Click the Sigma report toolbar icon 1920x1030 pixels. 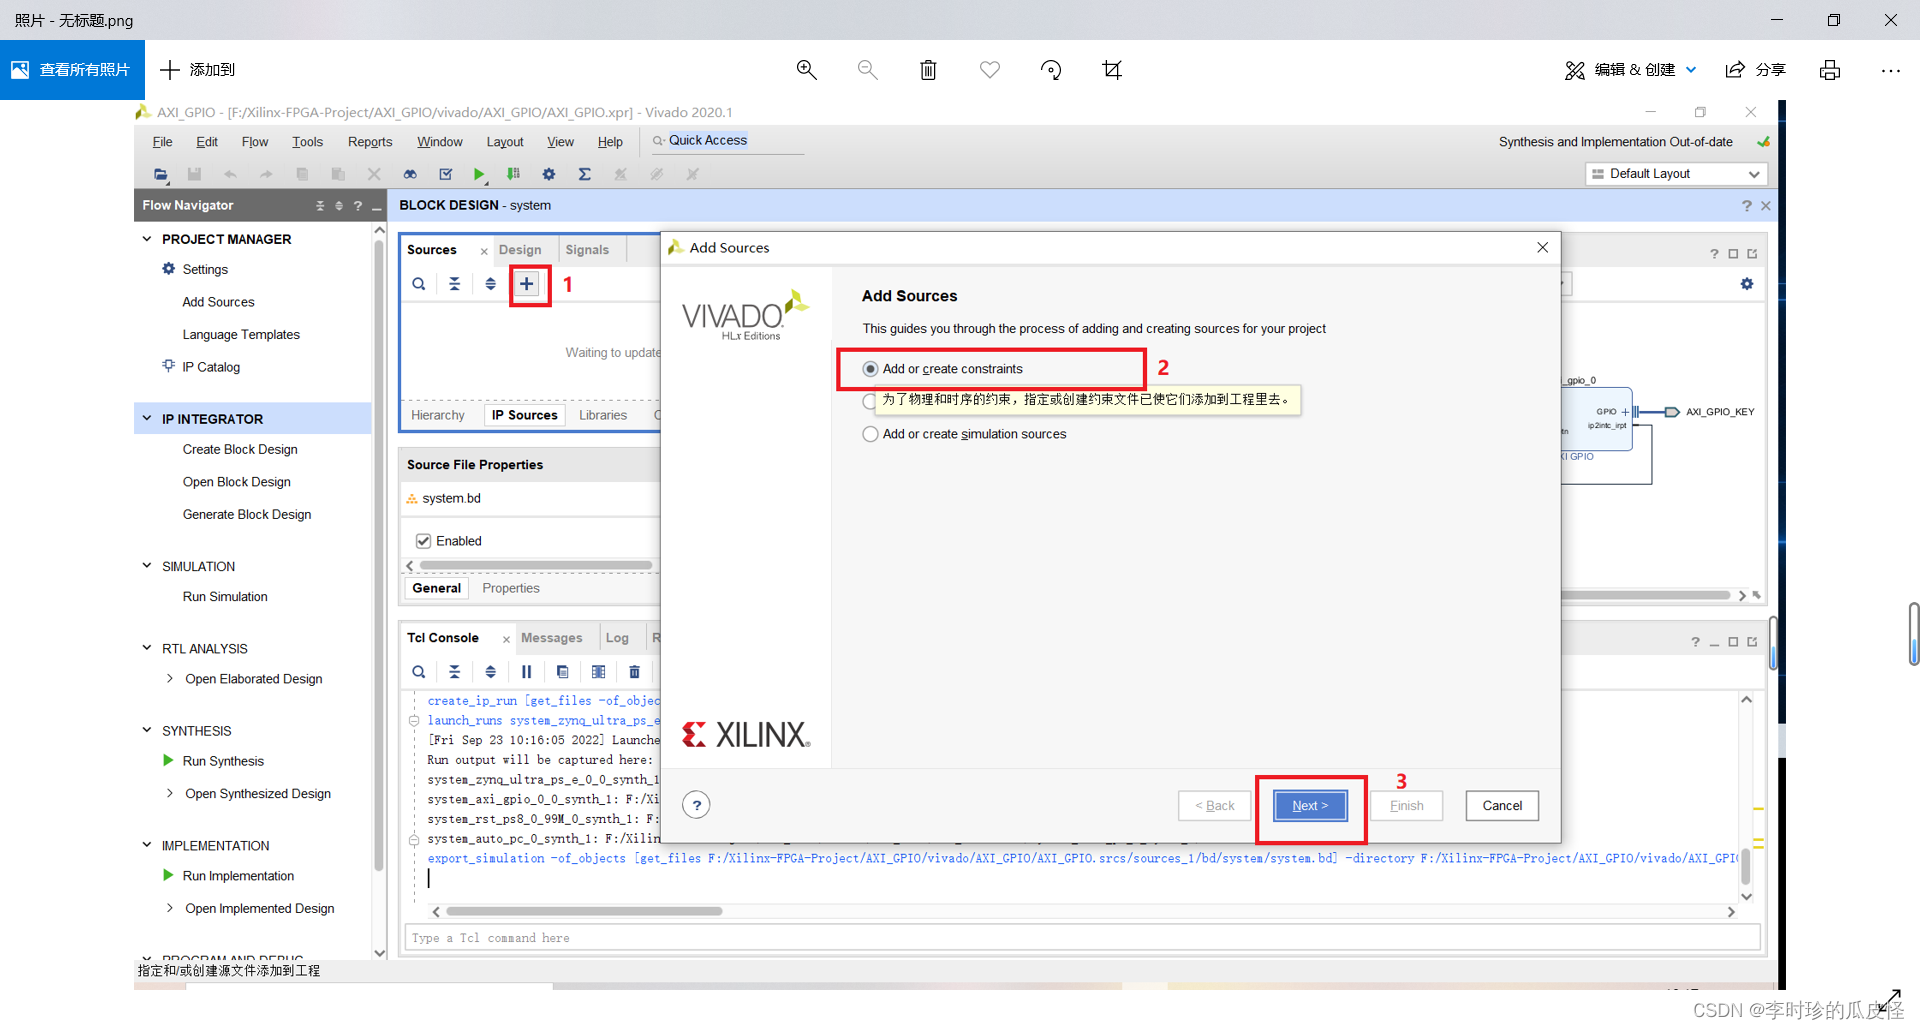click(585, 174)
